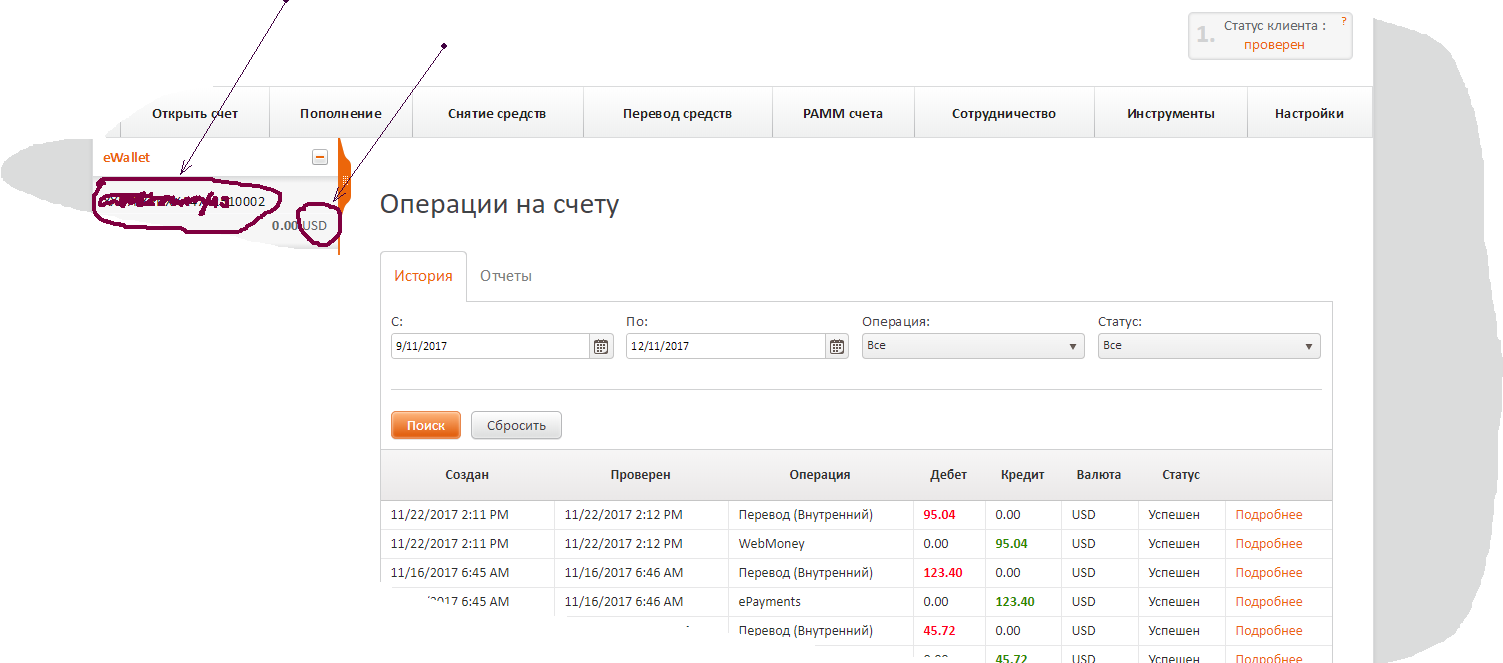Click Успешен status in WebMoney row
The height and width of the screenshot is (663, 1503).
coord(1174,544)
